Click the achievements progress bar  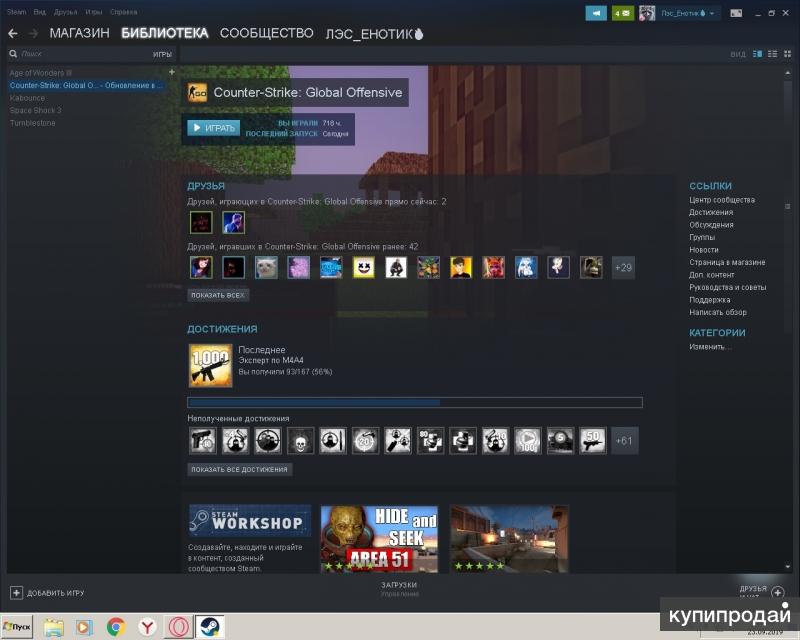(x=415, y=402)
